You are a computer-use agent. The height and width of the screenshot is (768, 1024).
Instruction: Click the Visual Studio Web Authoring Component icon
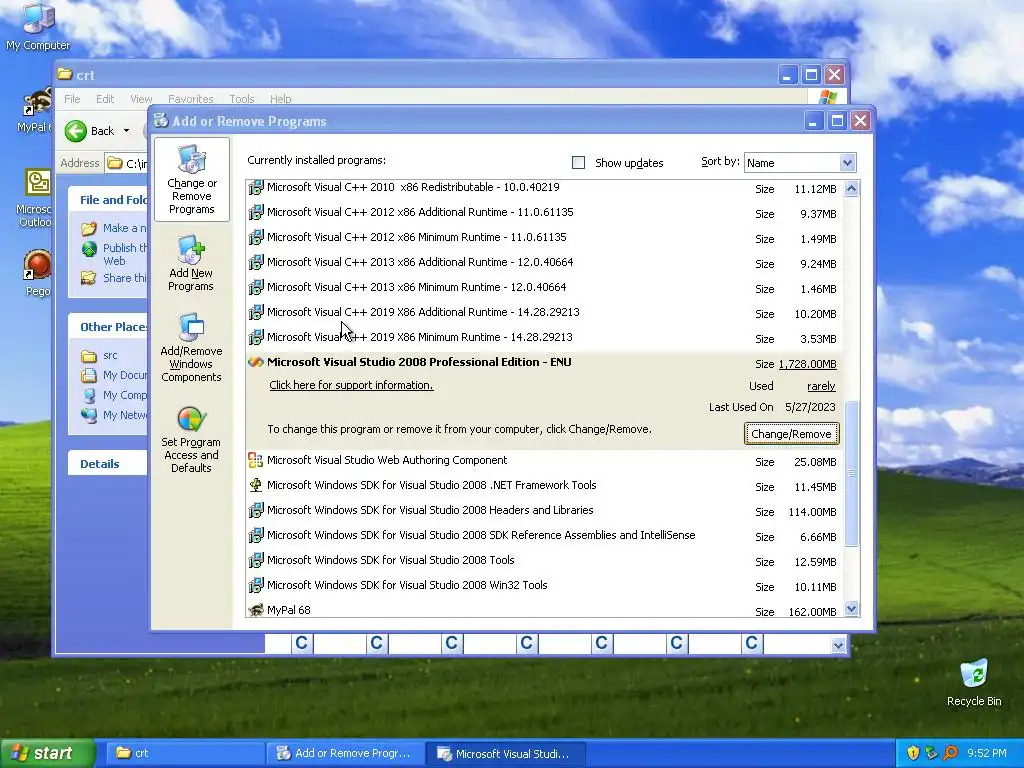pos(256,460)
